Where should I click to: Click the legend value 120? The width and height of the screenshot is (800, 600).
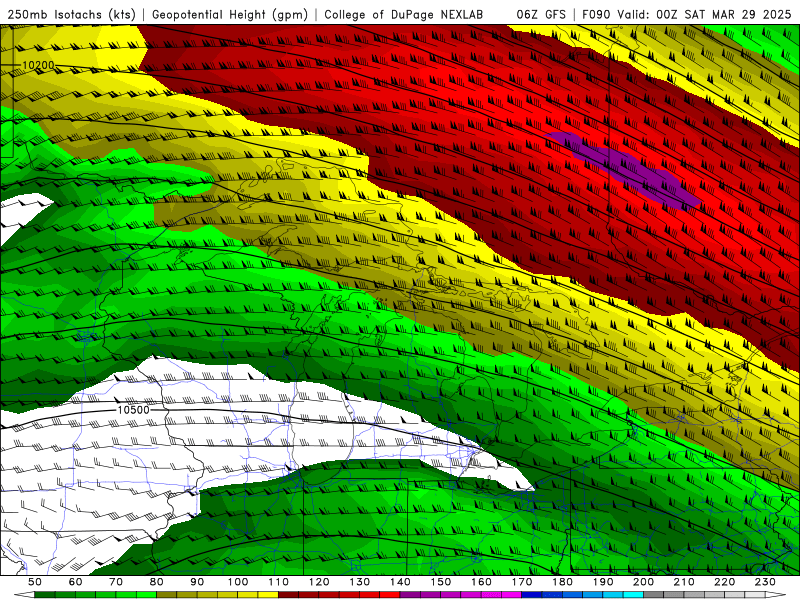coord(319,582)
